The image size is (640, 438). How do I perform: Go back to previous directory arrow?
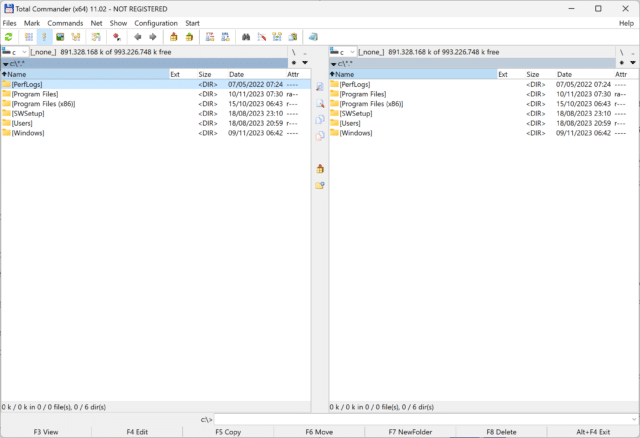[x=138, y=37]
